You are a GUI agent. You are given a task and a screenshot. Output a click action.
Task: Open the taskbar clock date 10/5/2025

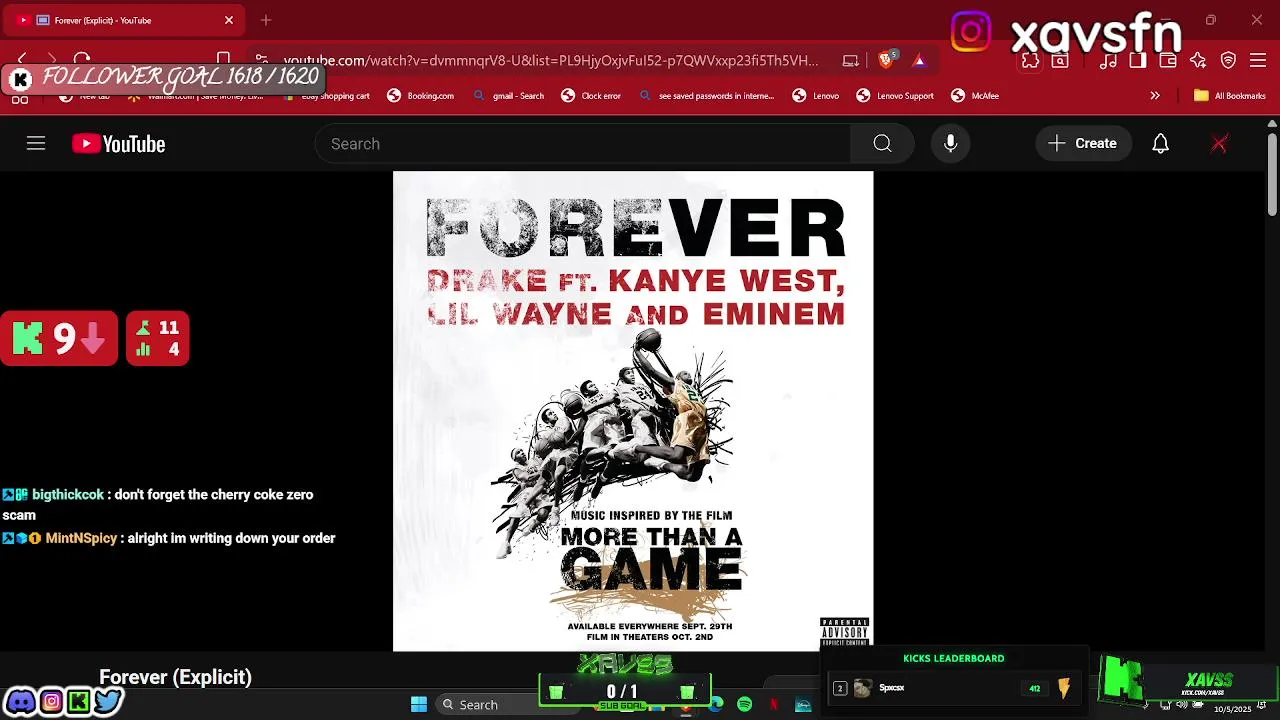(x=1233, y=709)
